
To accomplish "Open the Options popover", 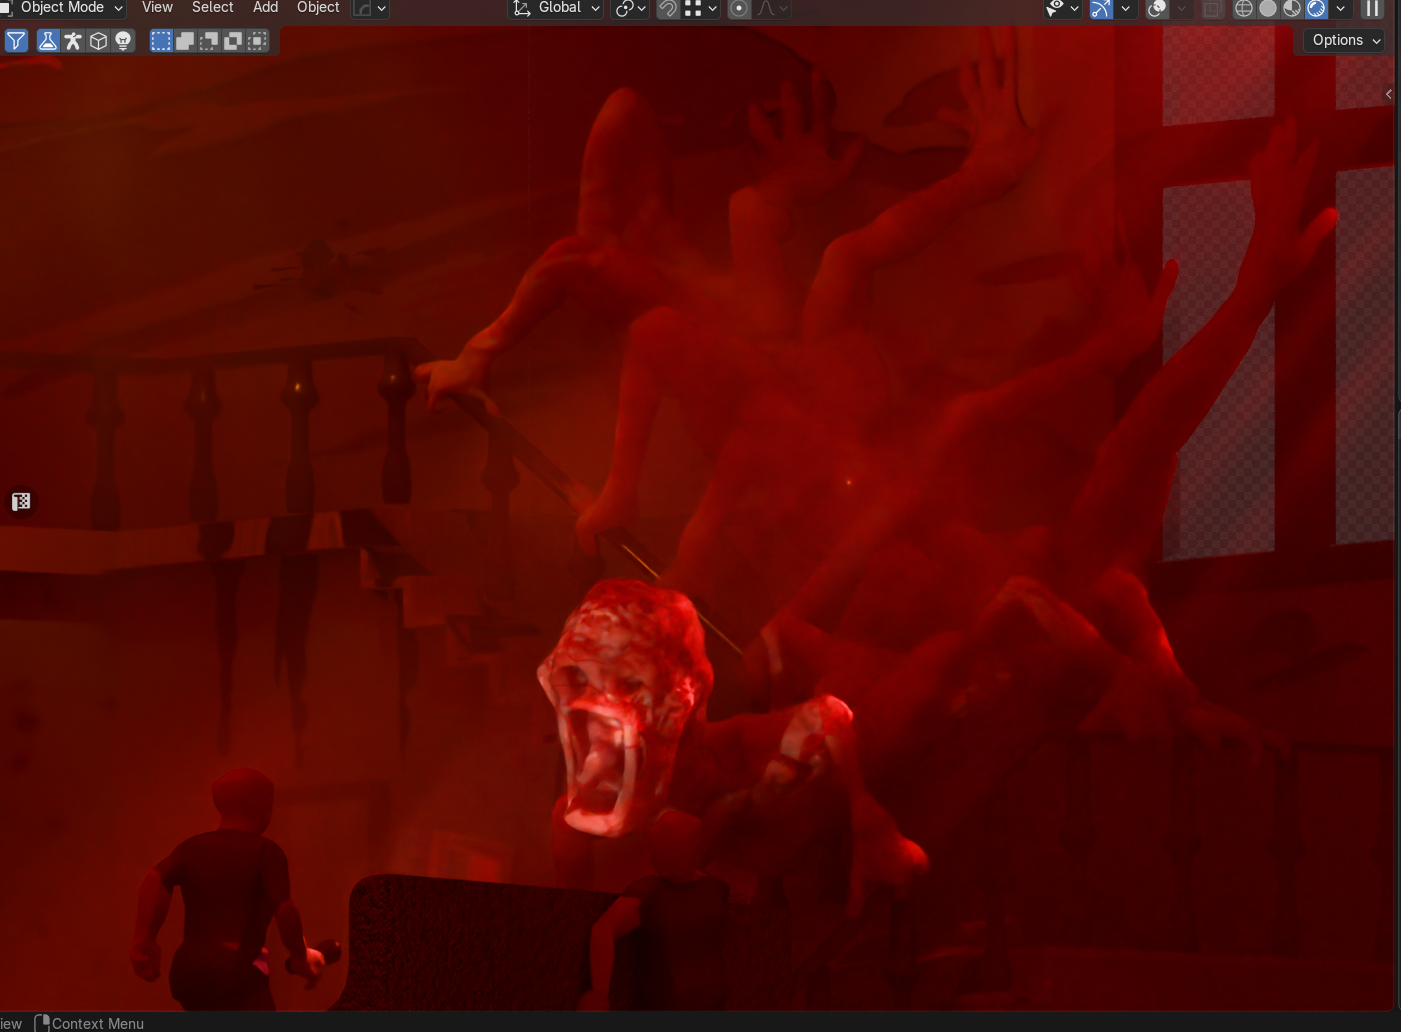I will 1345,40.
